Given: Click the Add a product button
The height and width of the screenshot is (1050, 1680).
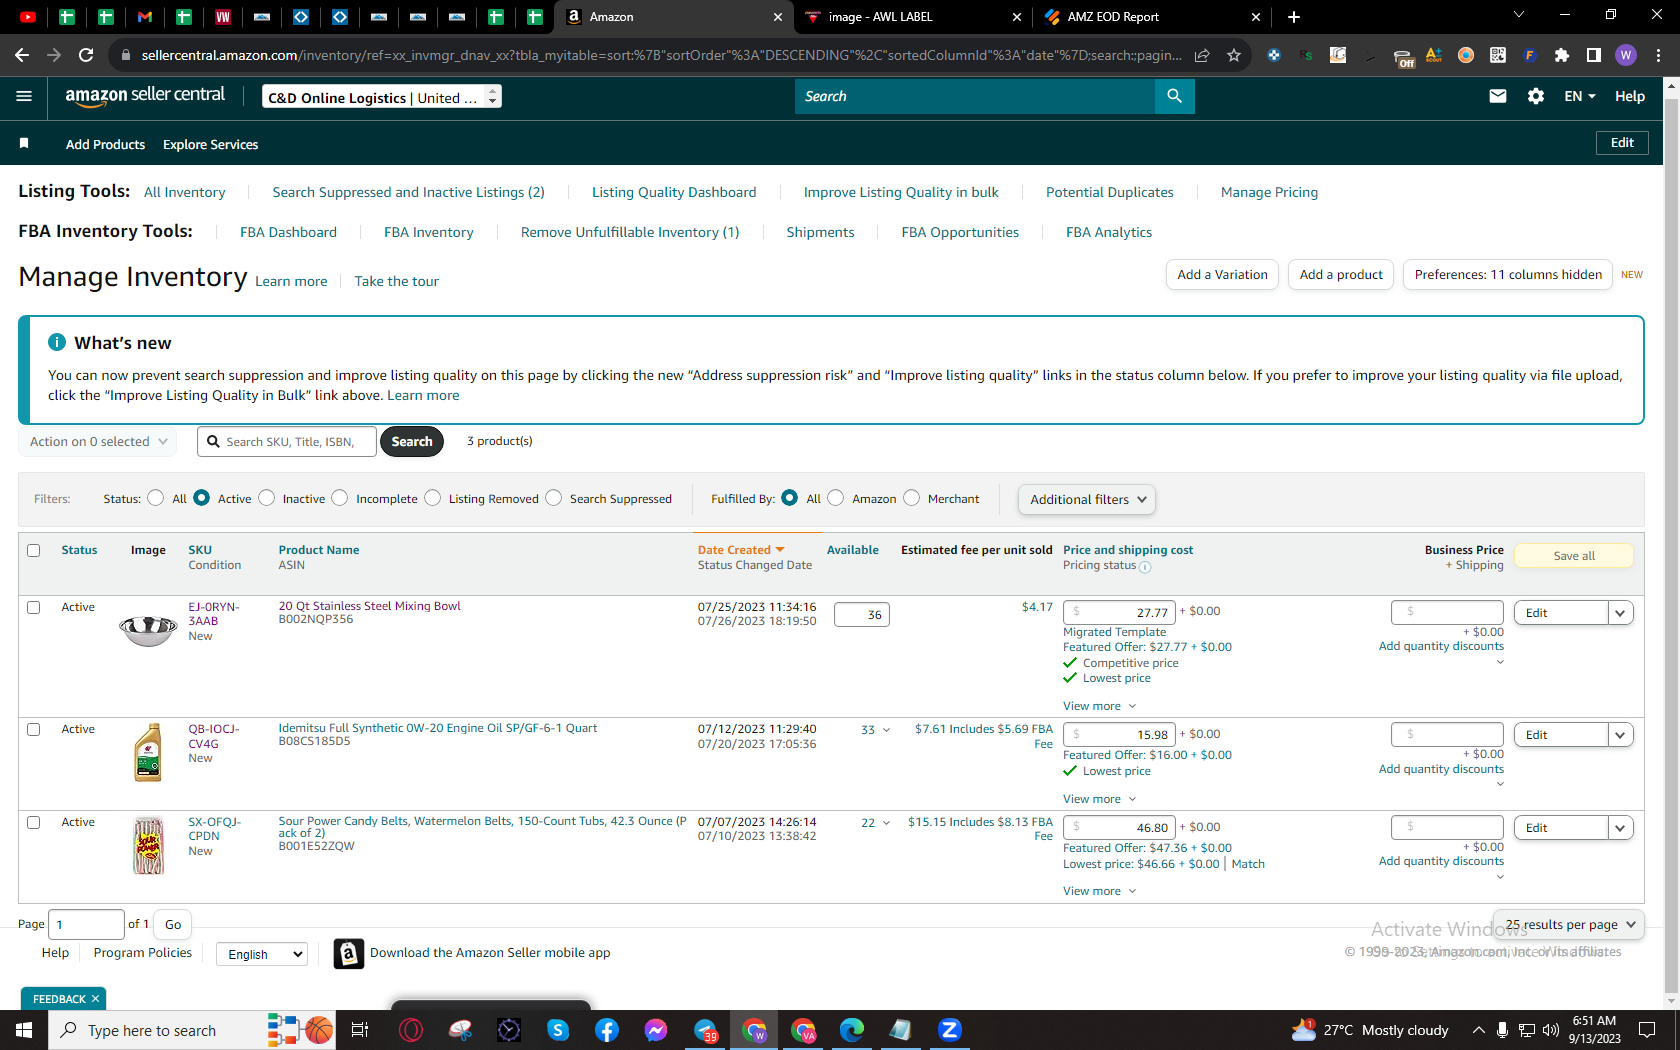Looking at the screenshot, I should 1341,274.
